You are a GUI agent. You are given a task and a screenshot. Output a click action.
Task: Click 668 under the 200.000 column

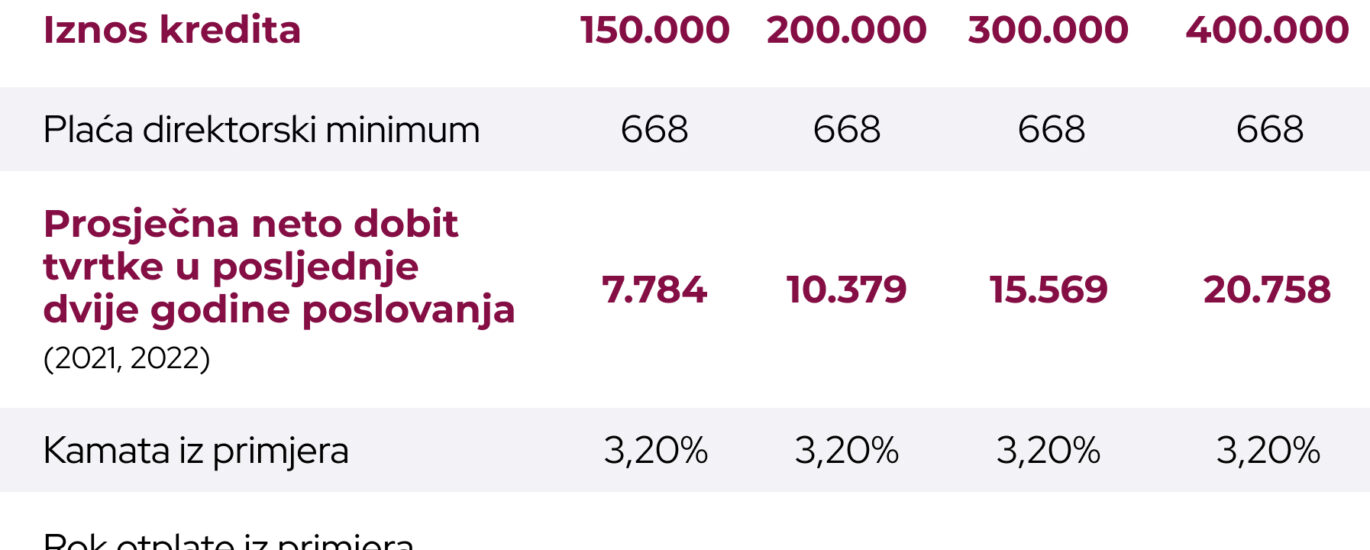click(x=847, y=129)
